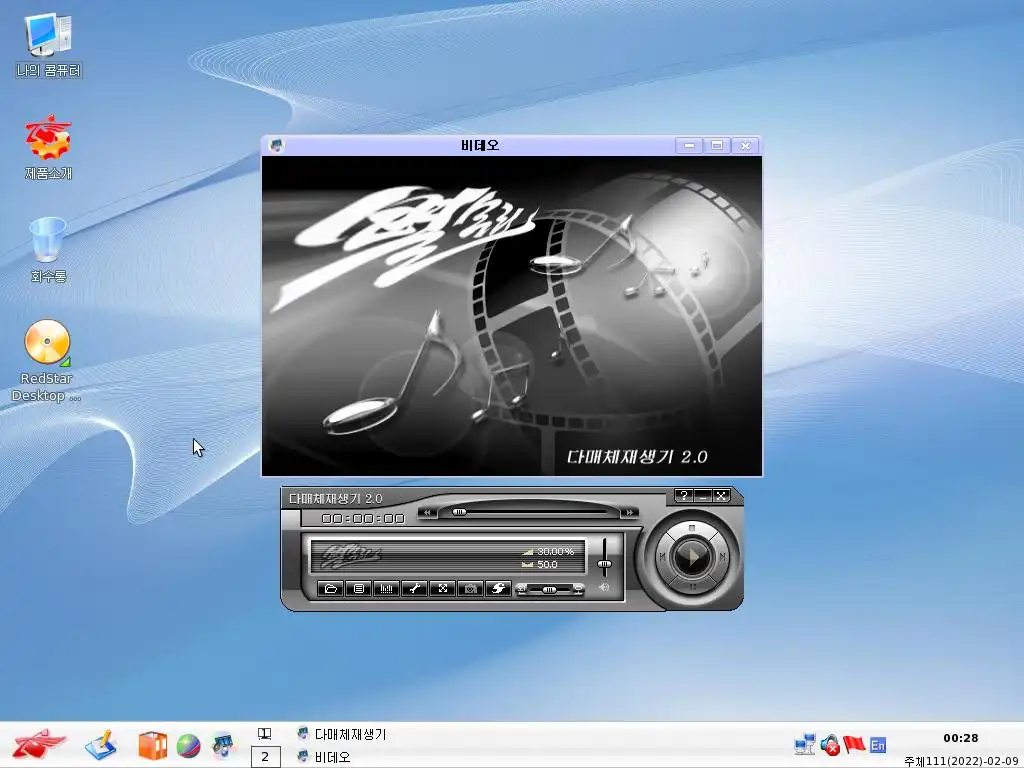Click the 30.00% volume readout

point(555,551)
